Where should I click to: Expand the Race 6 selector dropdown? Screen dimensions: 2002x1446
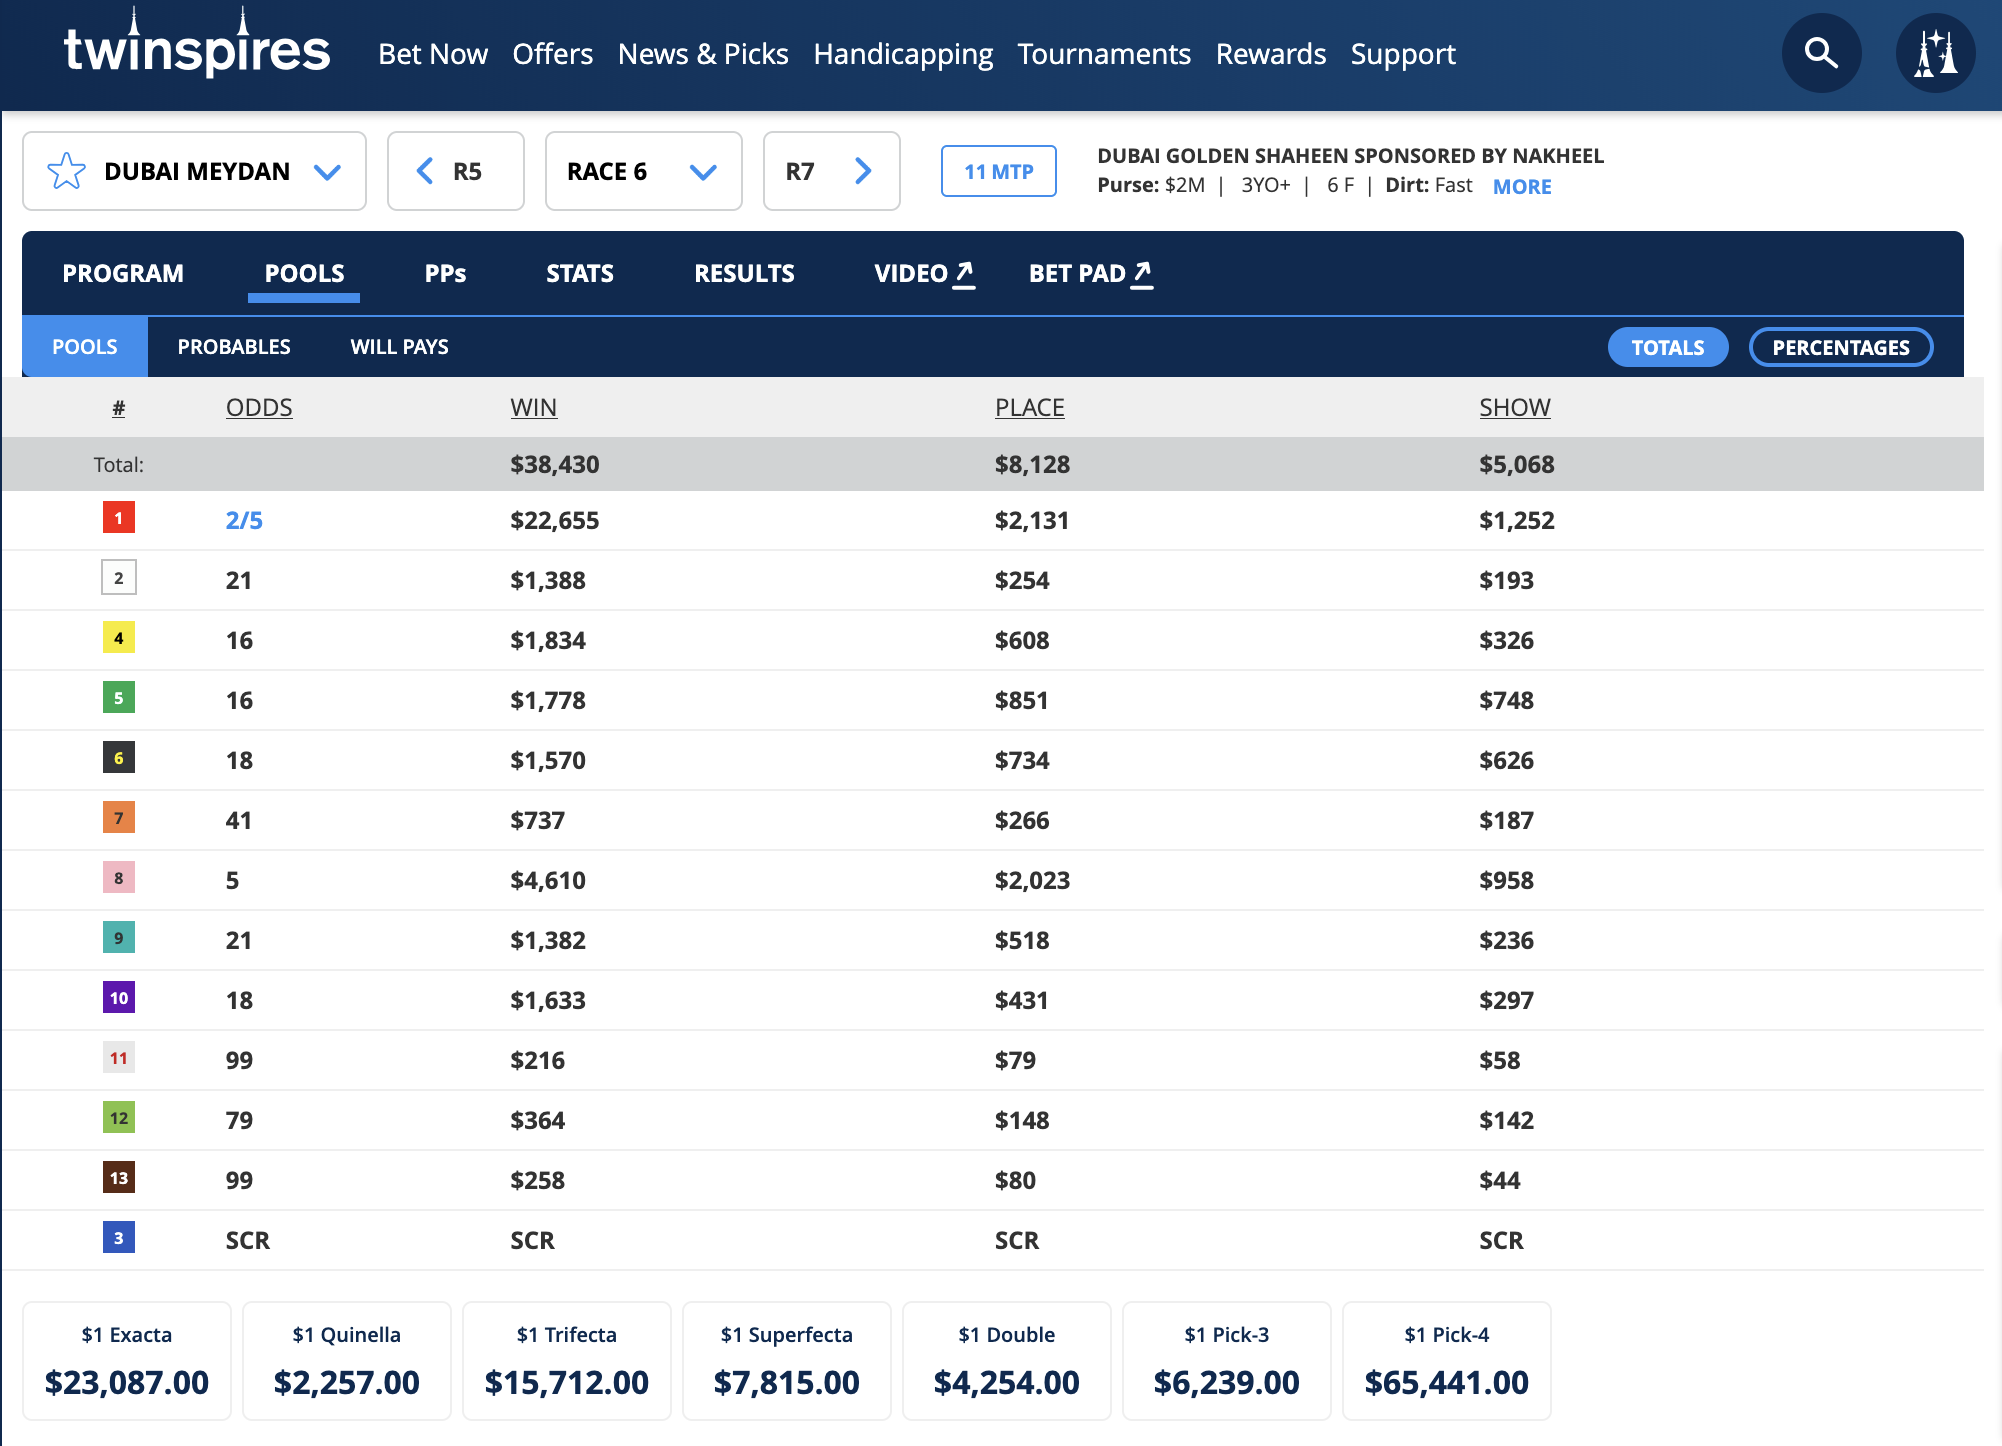point(703,171)
